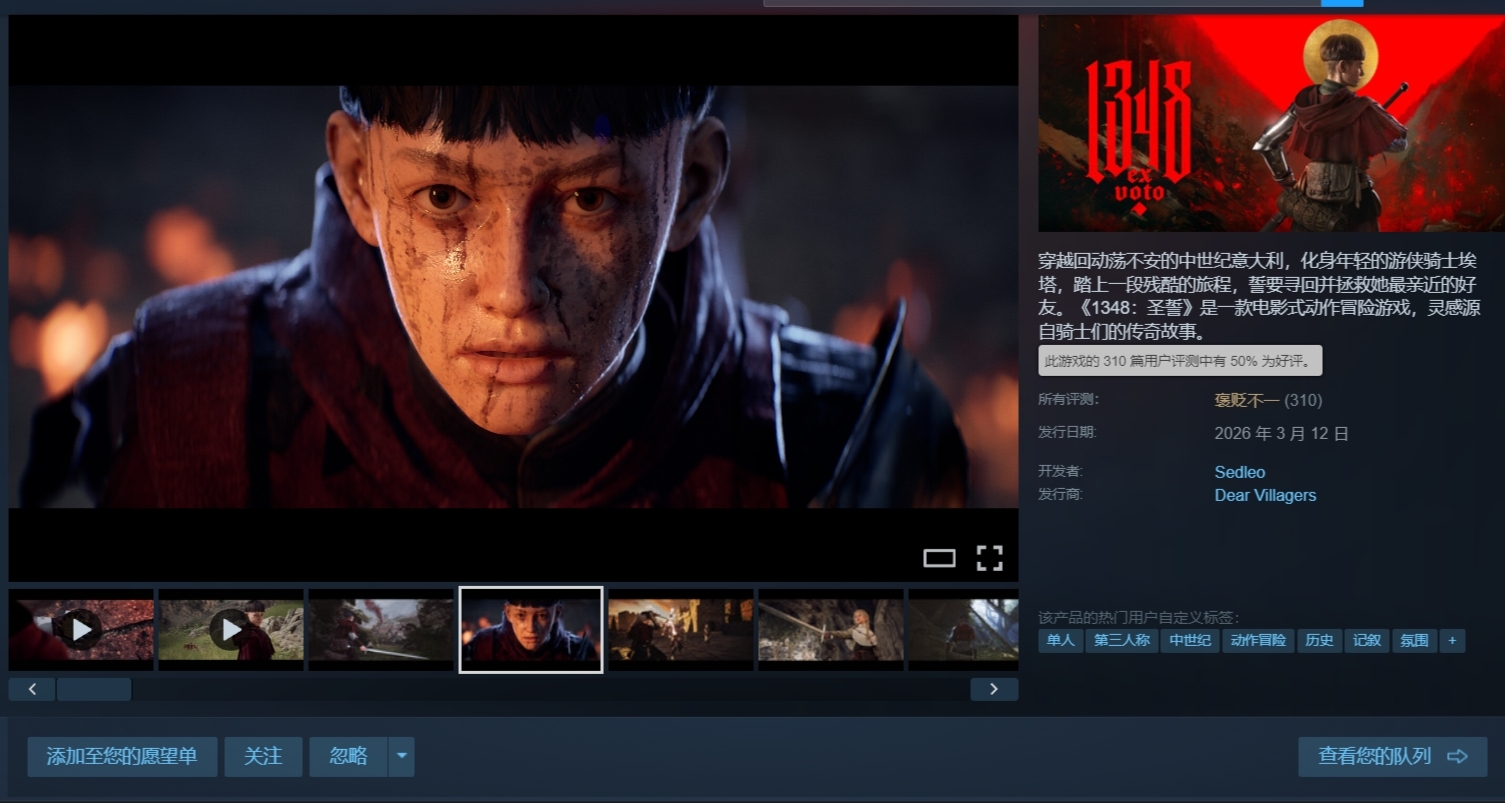1505x803 pixels.
Task: Enter fullscreen using the fullscreen icon
Action: [x=989, y=557]
